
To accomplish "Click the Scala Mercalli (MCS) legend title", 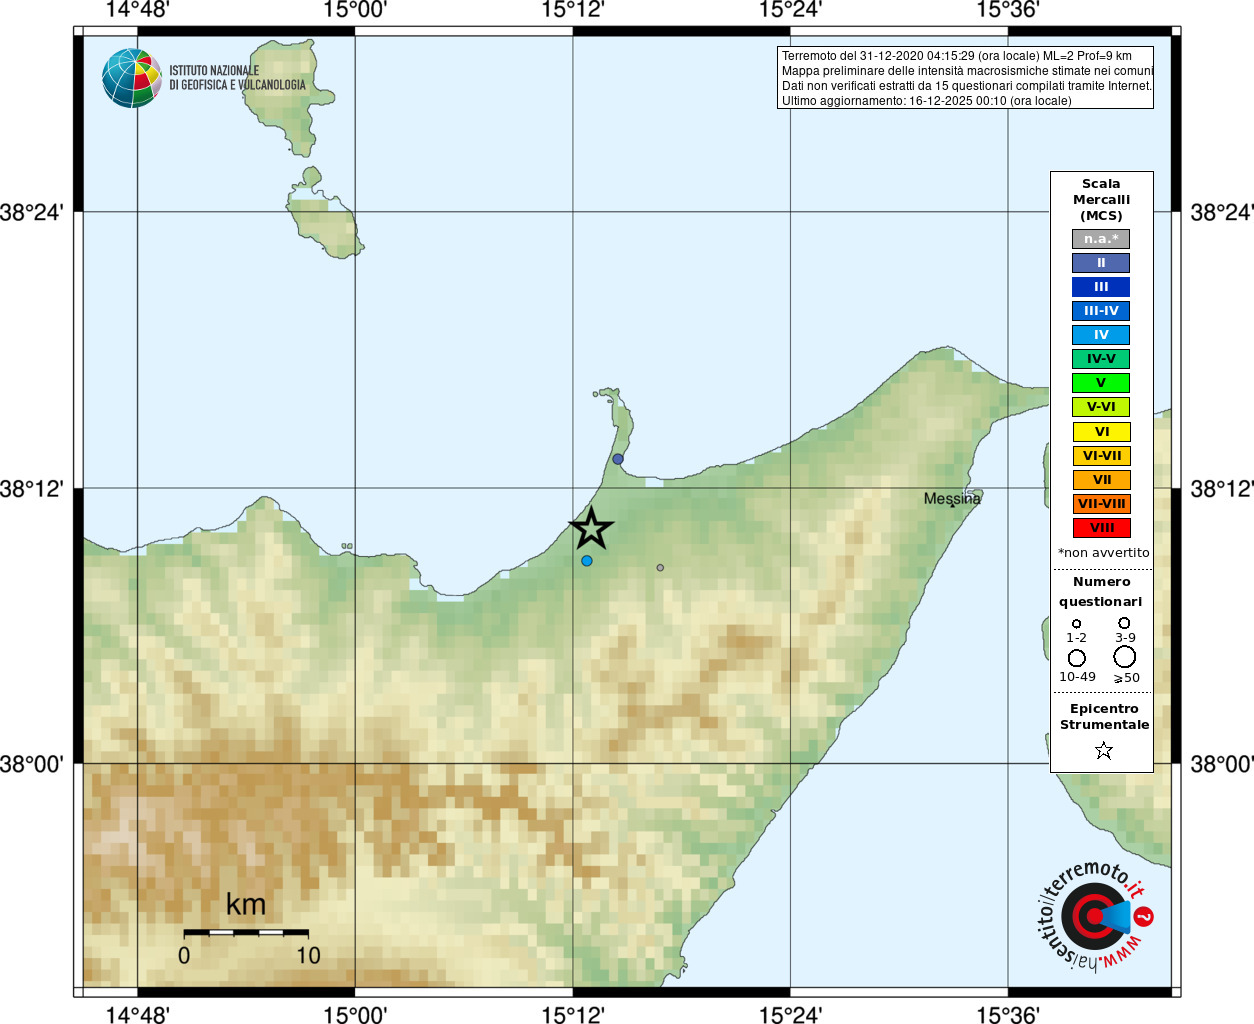I will click(x=1101, y=200).
